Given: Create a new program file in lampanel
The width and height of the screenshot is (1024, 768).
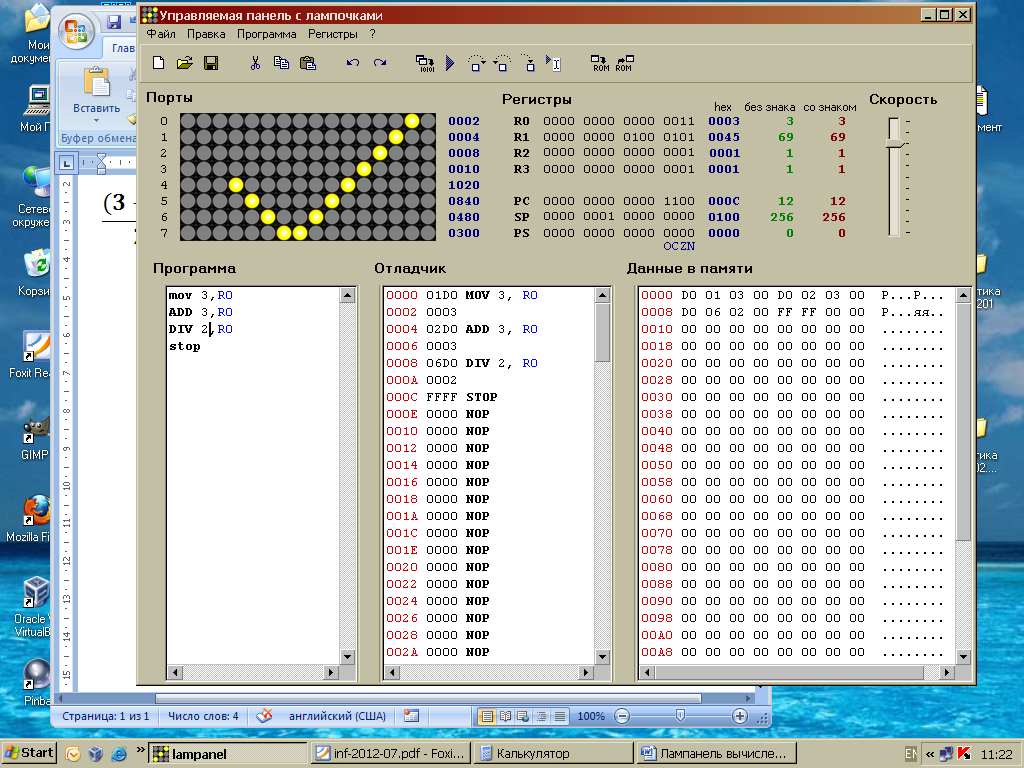Looking at the screenshot, I should [158, 63].
